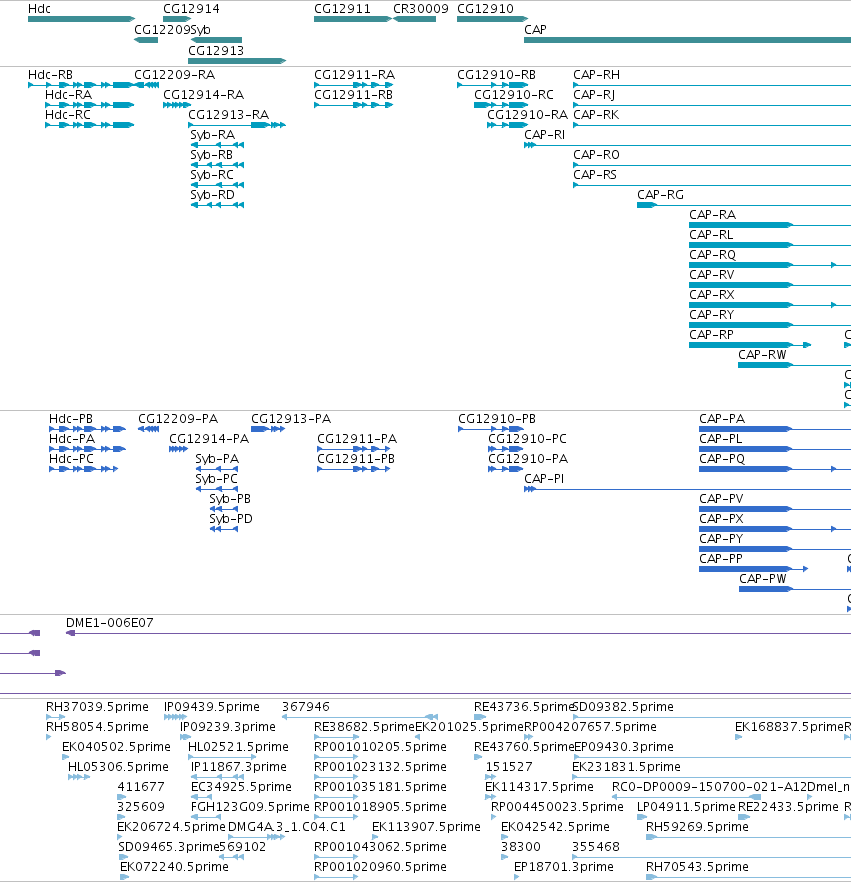Select transcript CAP-RO
This screenshot has width=851, height=882.
pos(712,165)
